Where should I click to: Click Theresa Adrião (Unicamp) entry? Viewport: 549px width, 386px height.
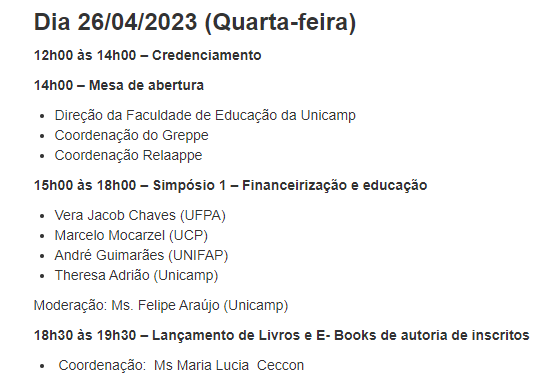point(136,275)
